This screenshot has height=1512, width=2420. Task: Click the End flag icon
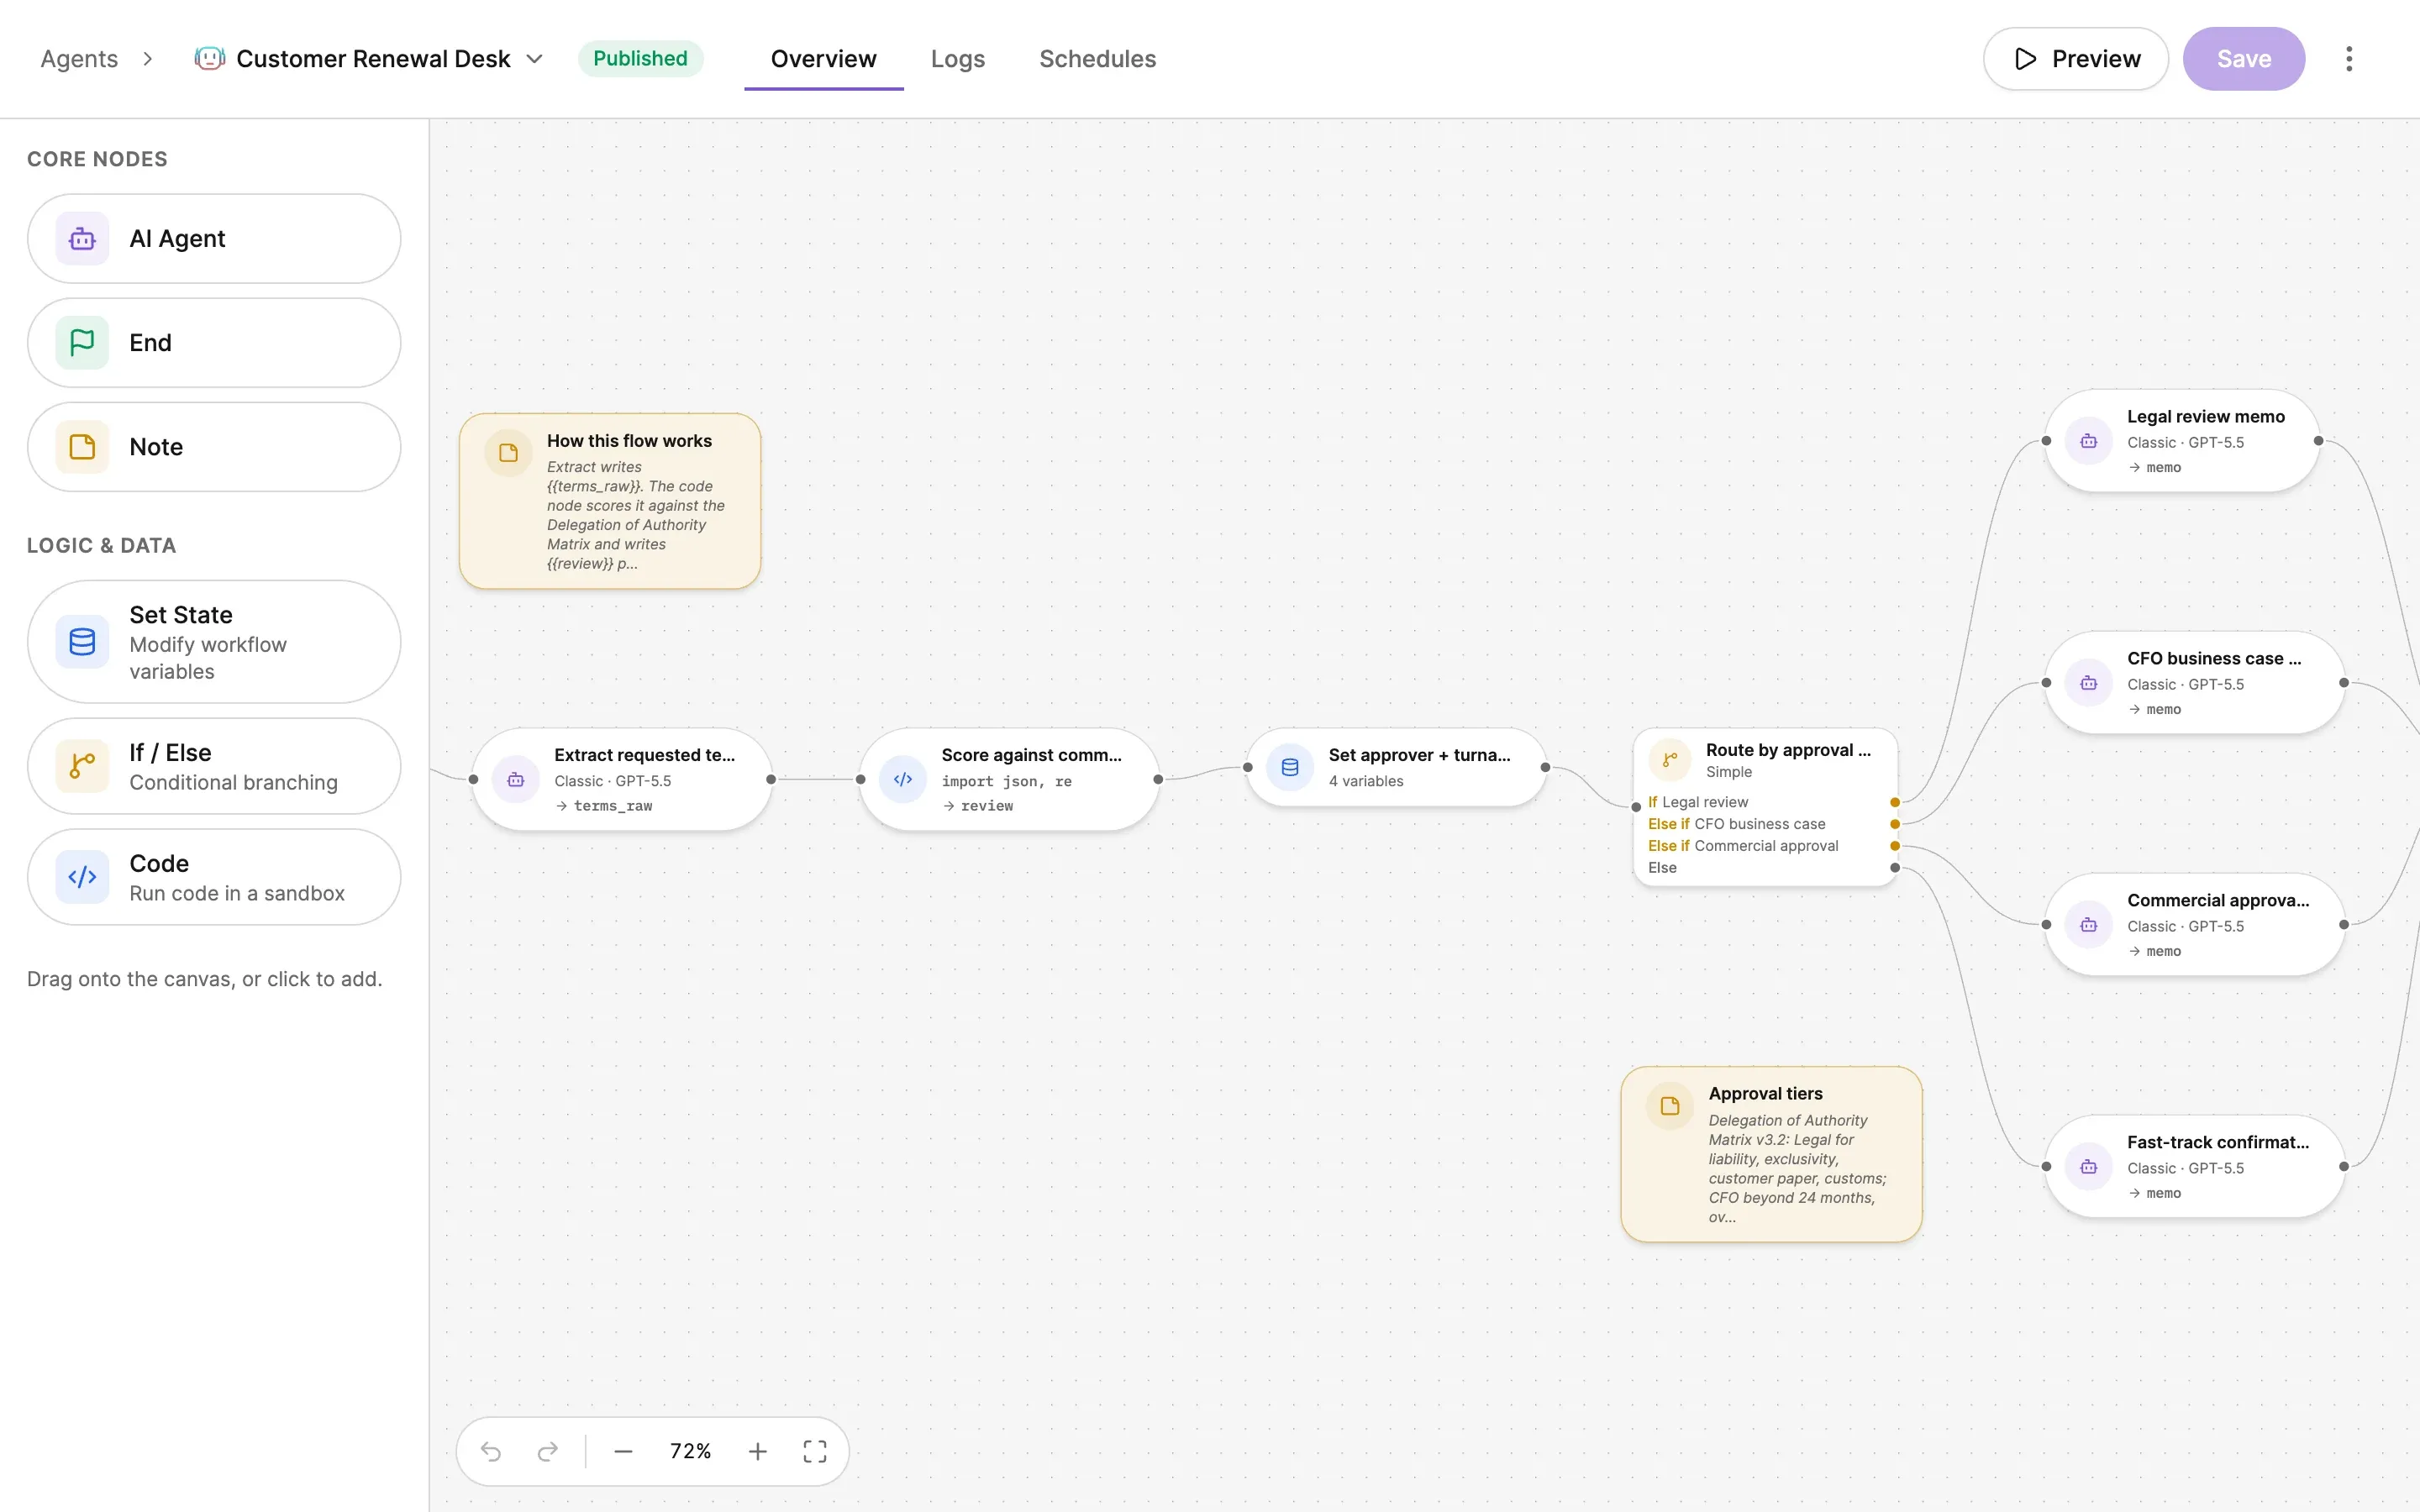pos(82,343)
